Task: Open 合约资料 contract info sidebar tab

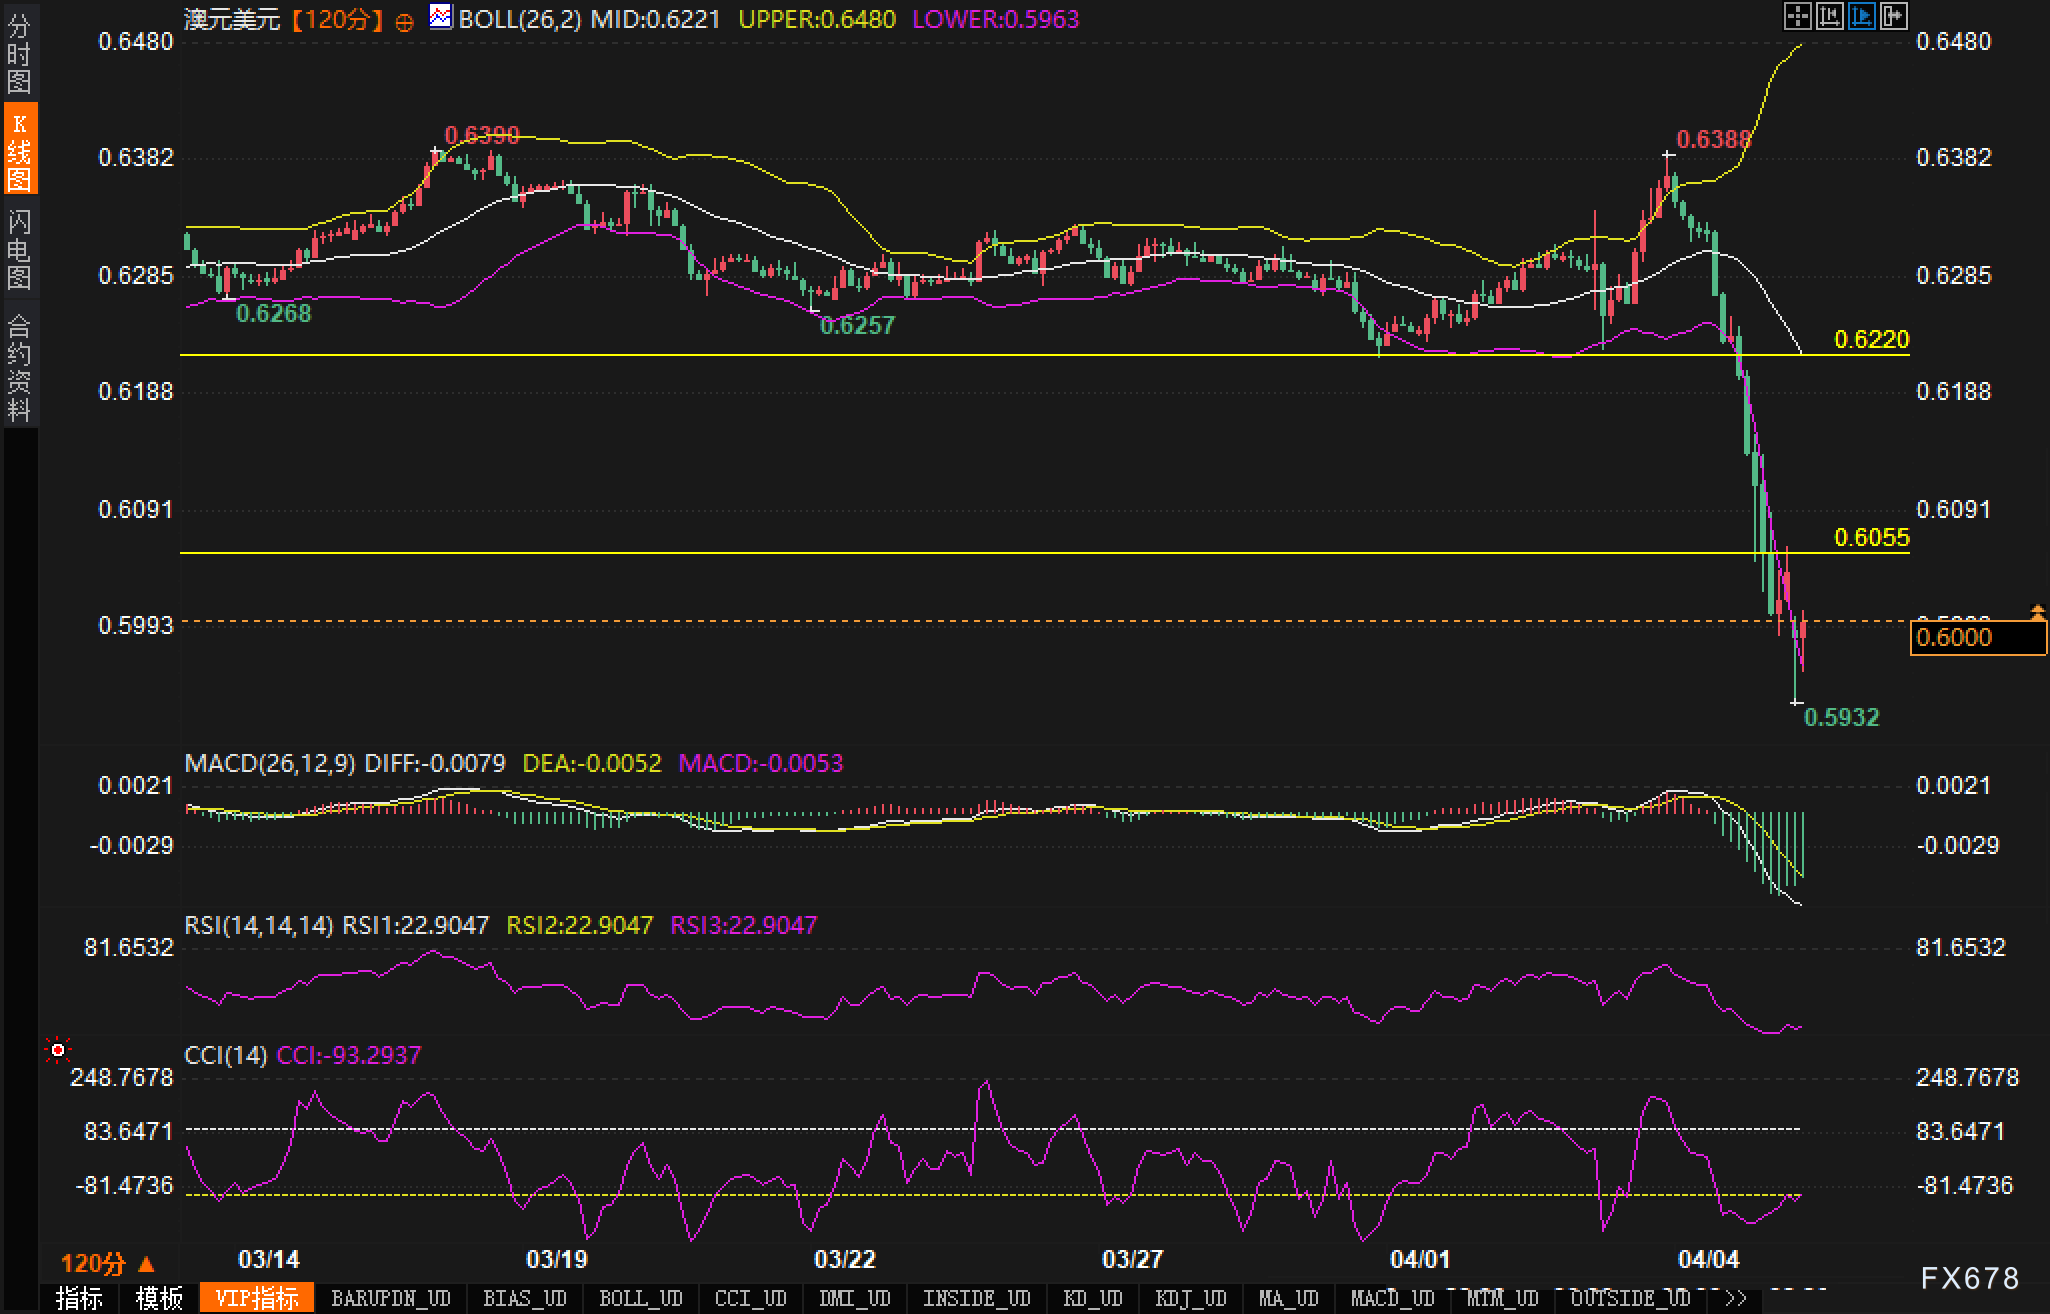Action: (19, 367)
